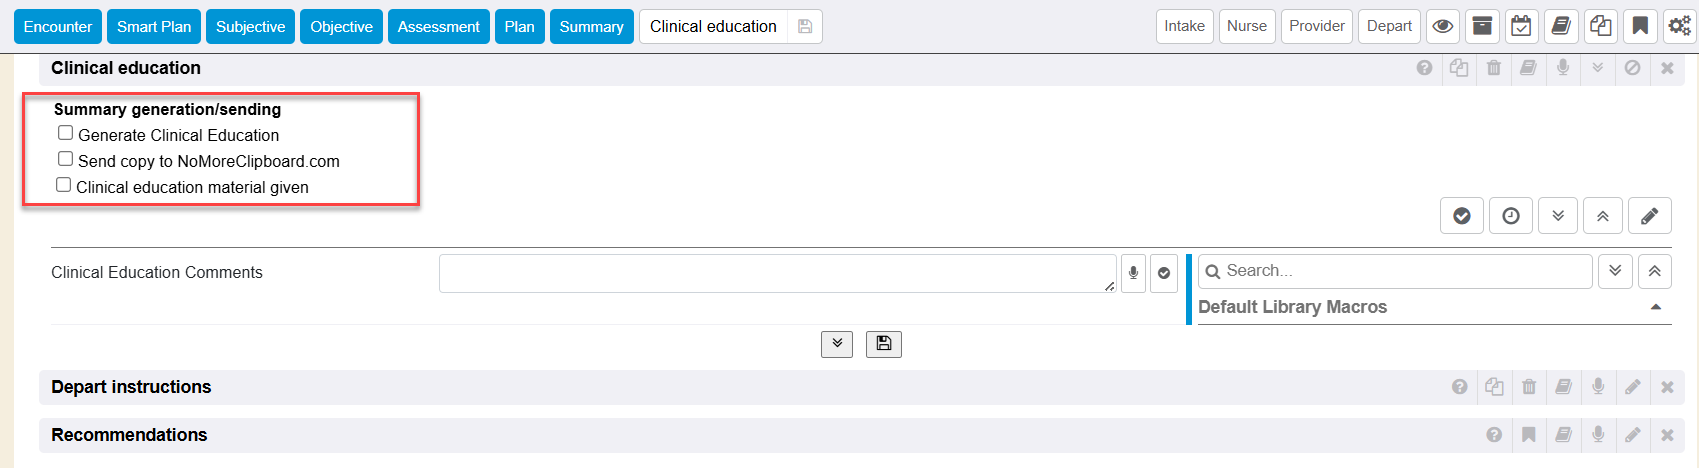Tick Clinical education material given checkbox
The height and width of the screenshot is (468, 1699).
[64, 185]
